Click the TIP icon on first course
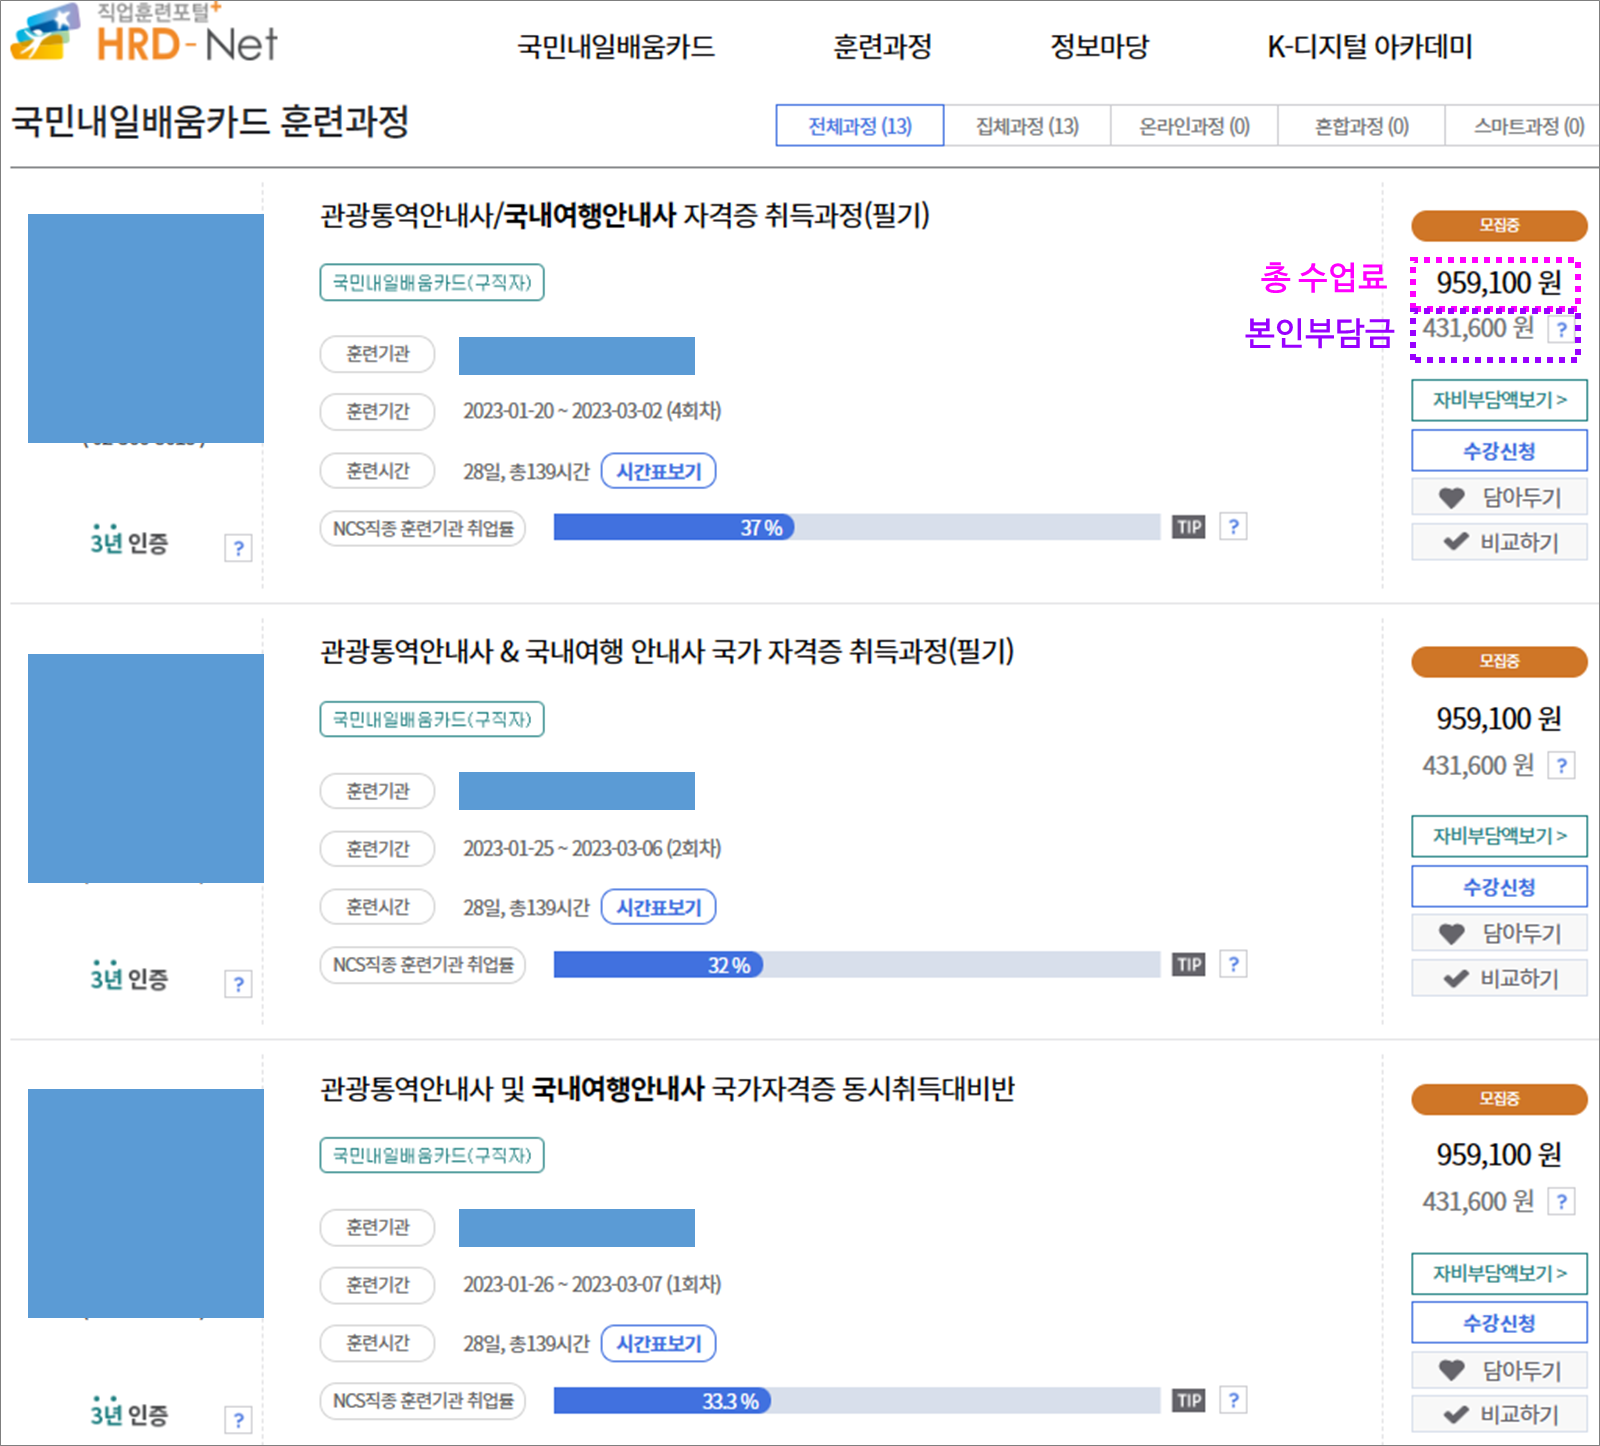The height and width of the screenshot is (1446, 1600). coord(1187,526)
